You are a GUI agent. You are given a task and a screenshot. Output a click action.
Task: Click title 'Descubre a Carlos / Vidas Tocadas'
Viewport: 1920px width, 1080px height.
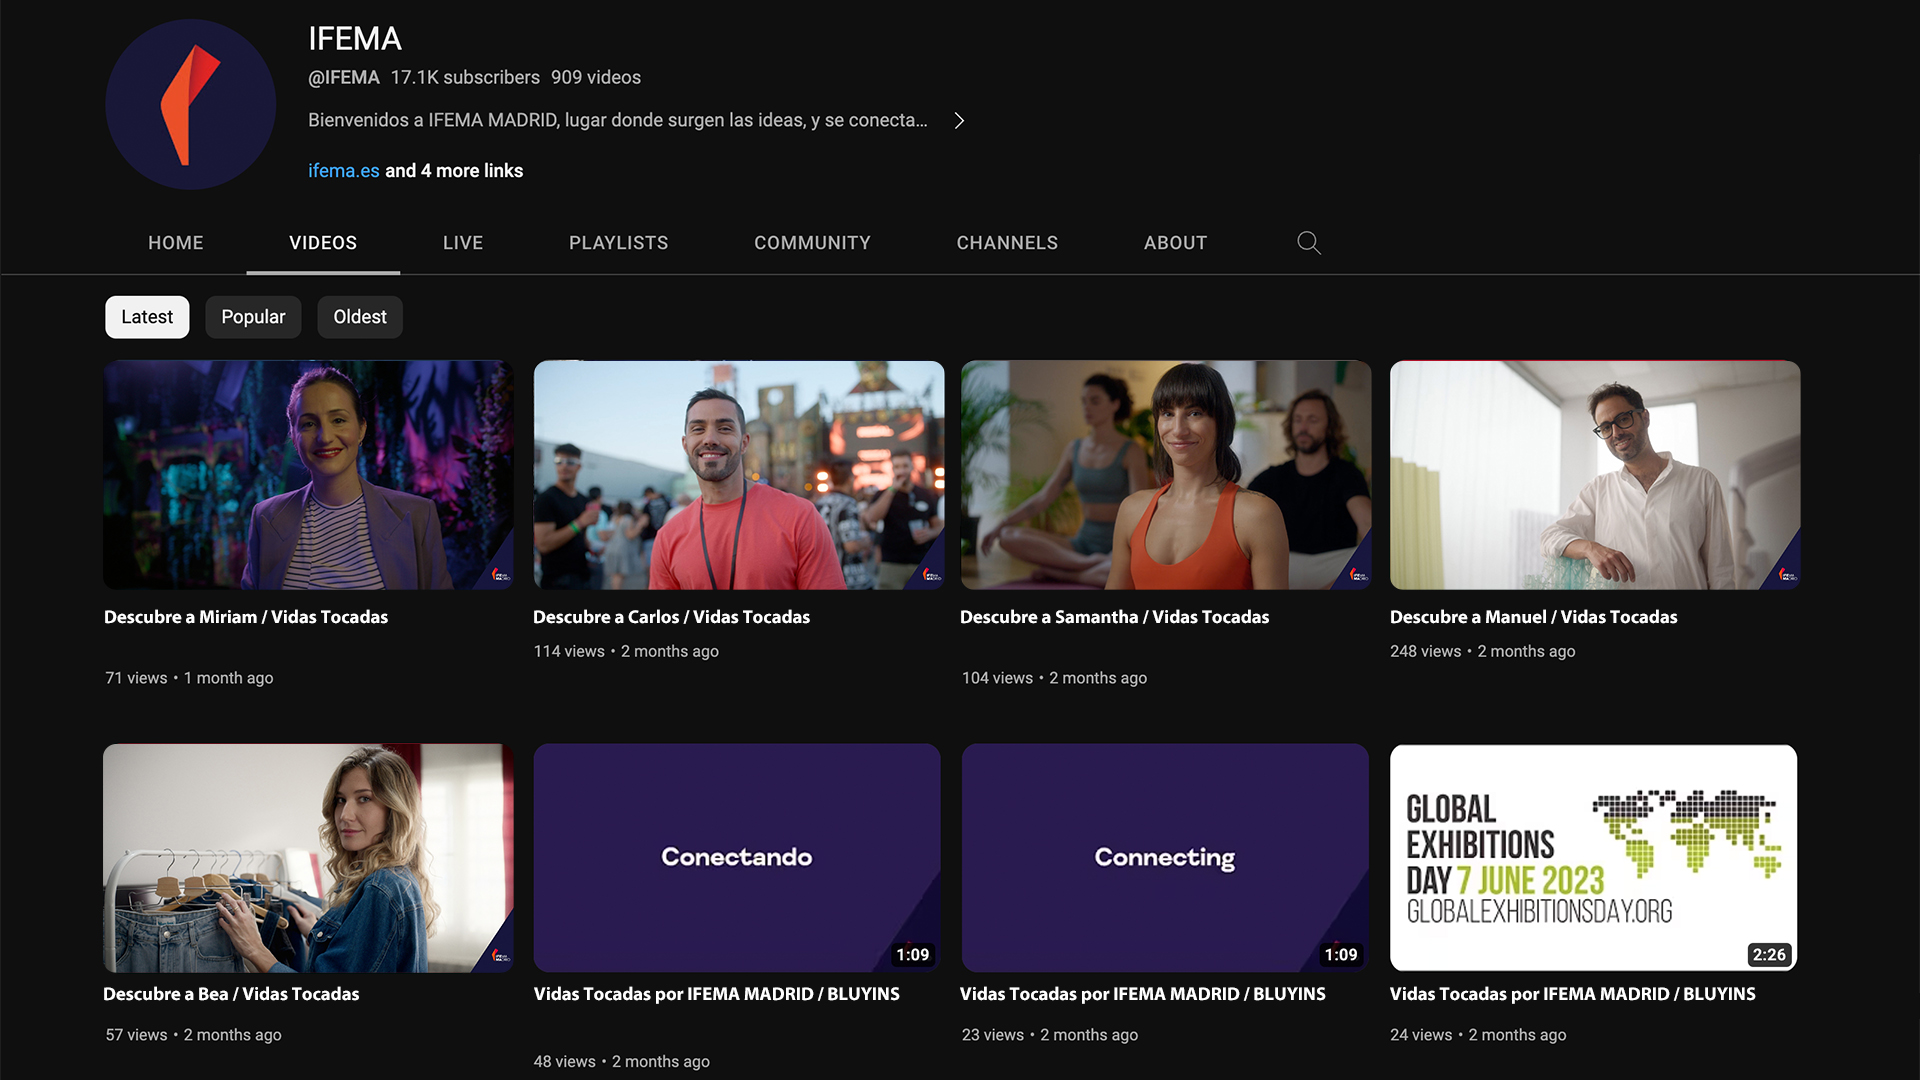[672, 617]
